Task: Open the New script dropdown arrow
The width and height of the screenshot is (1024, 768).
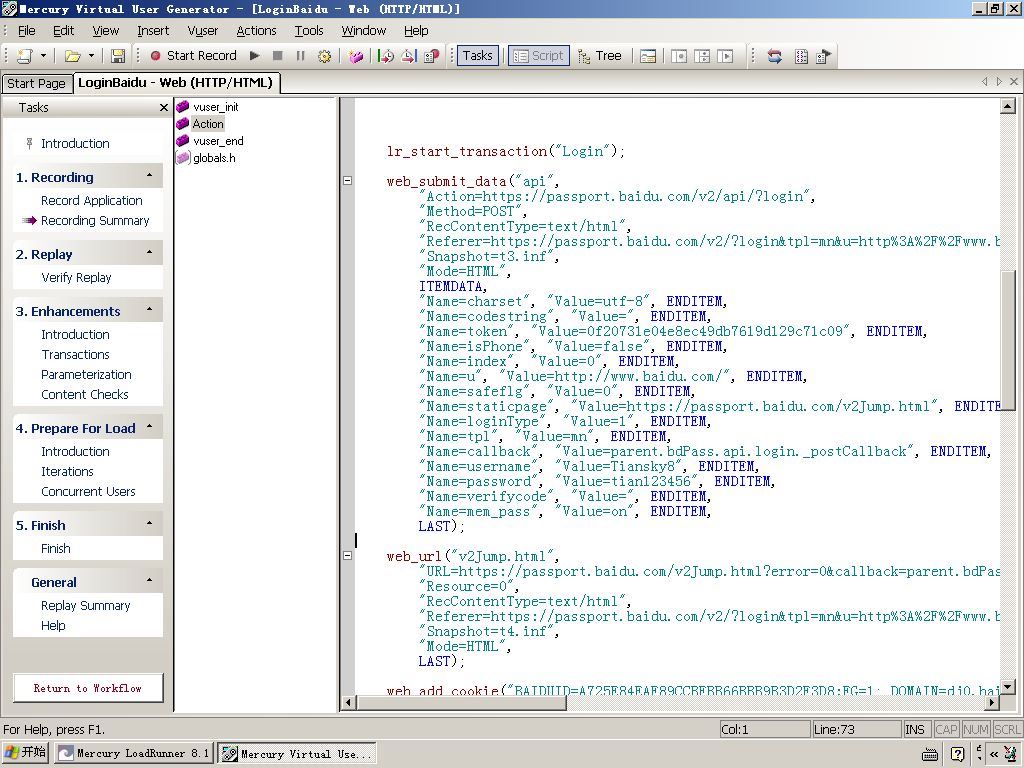Action: pos(44,56)
